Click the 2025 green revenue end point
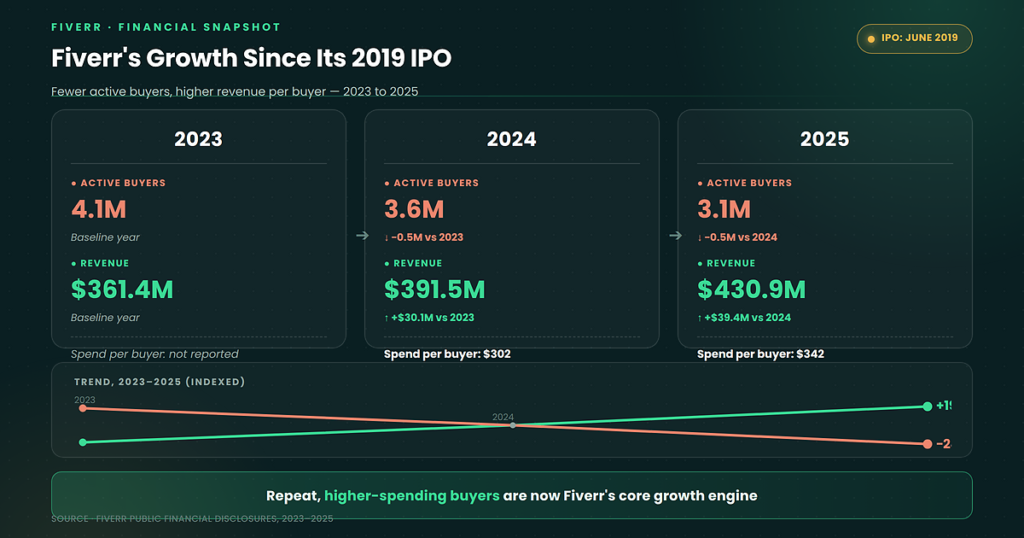 pos(927,406)
